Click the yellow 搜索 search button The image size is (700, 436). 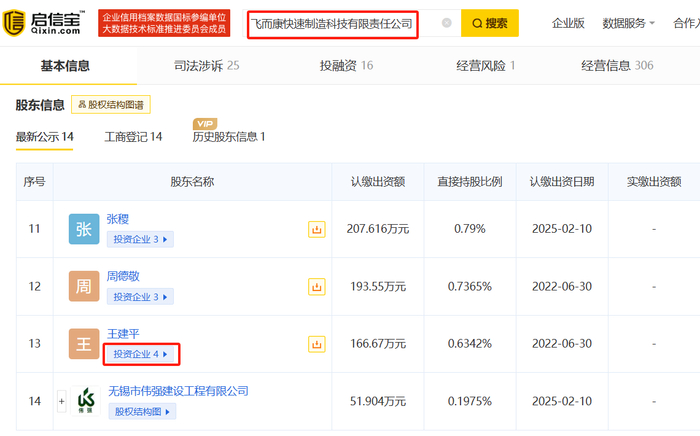[490, 23]
